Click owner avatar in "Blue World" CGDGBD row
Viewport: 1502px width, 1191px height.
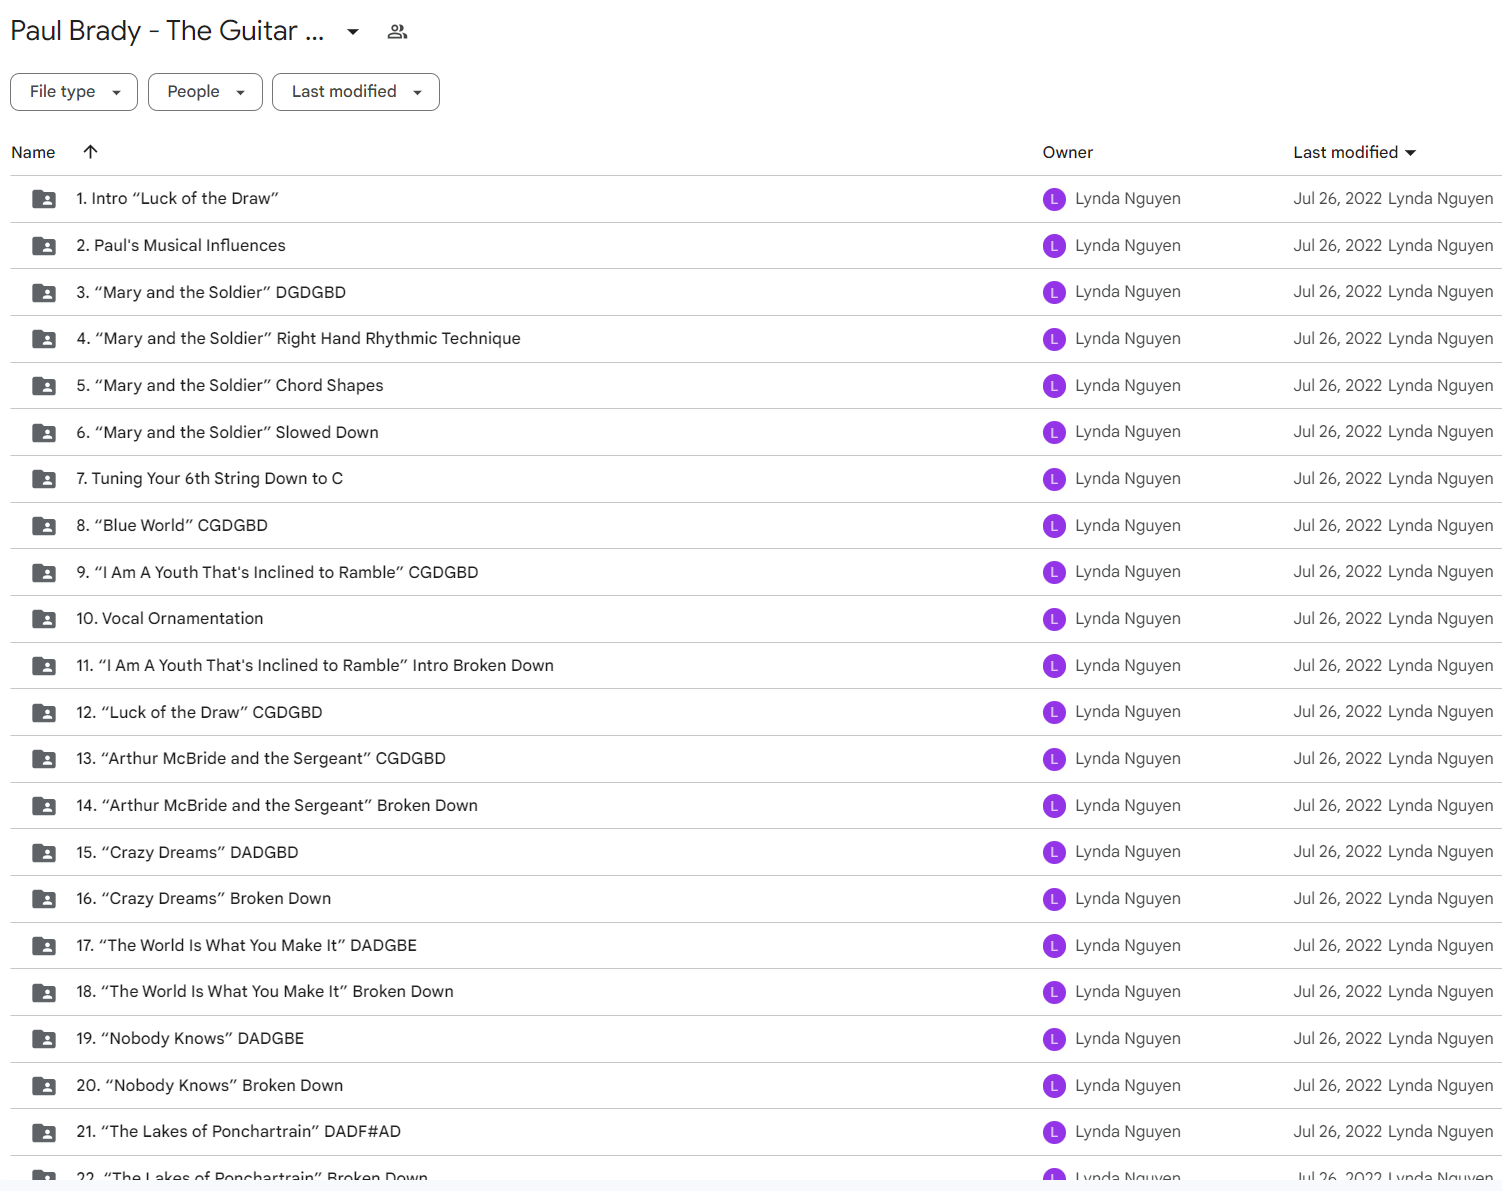click(1054, 526)
